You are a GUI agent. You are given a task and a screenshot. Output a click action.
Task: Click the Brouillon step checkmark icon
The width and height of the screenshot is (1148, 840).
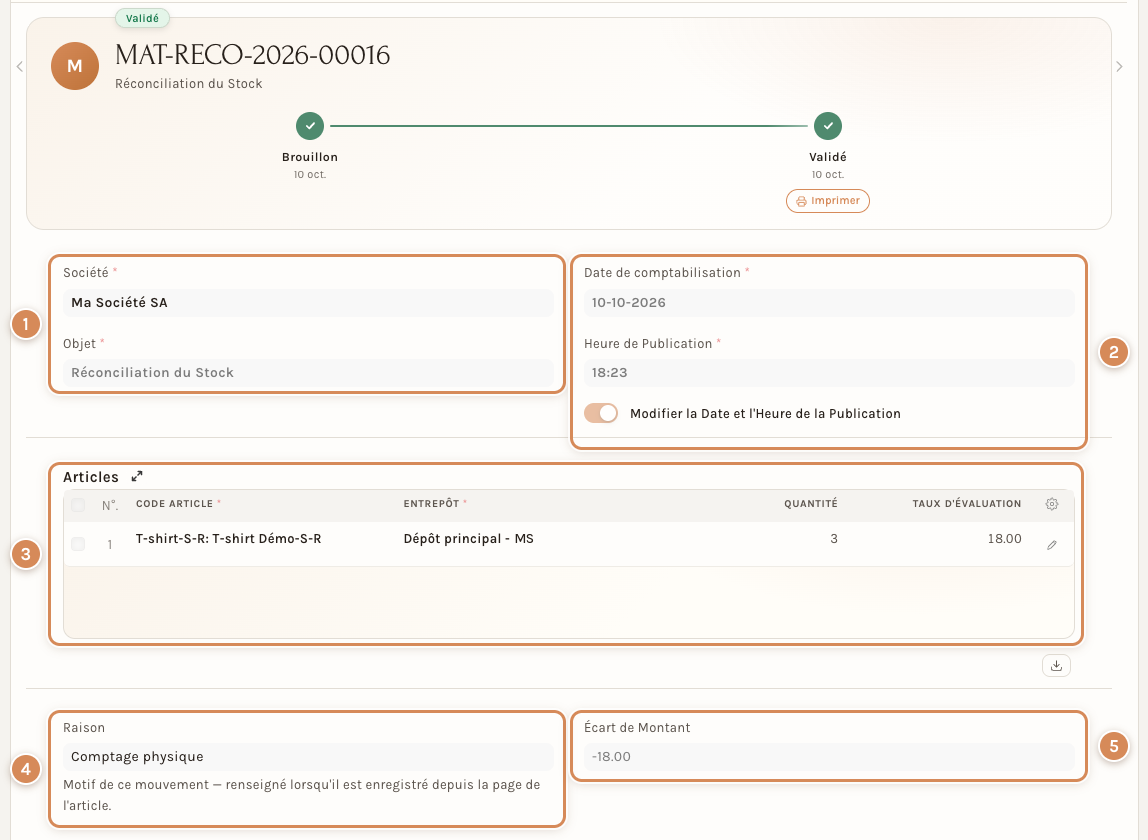coord(310,126)
